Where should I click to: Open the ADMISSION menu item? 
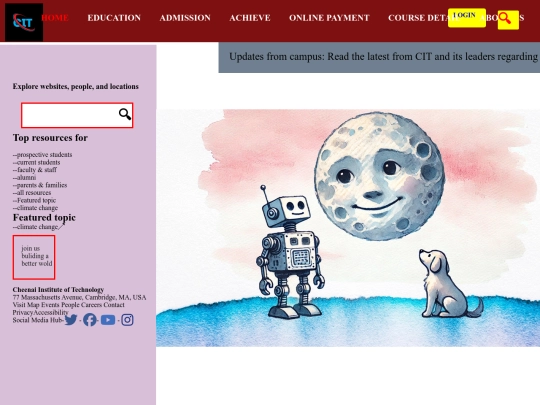click(x=185, y=18)
